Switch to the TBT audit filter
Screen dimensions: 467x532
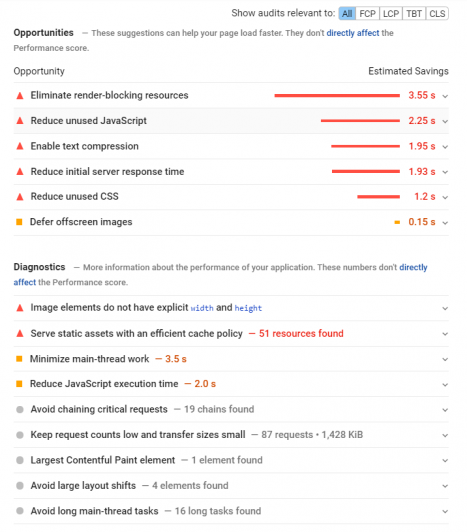[x=414, y=14]
